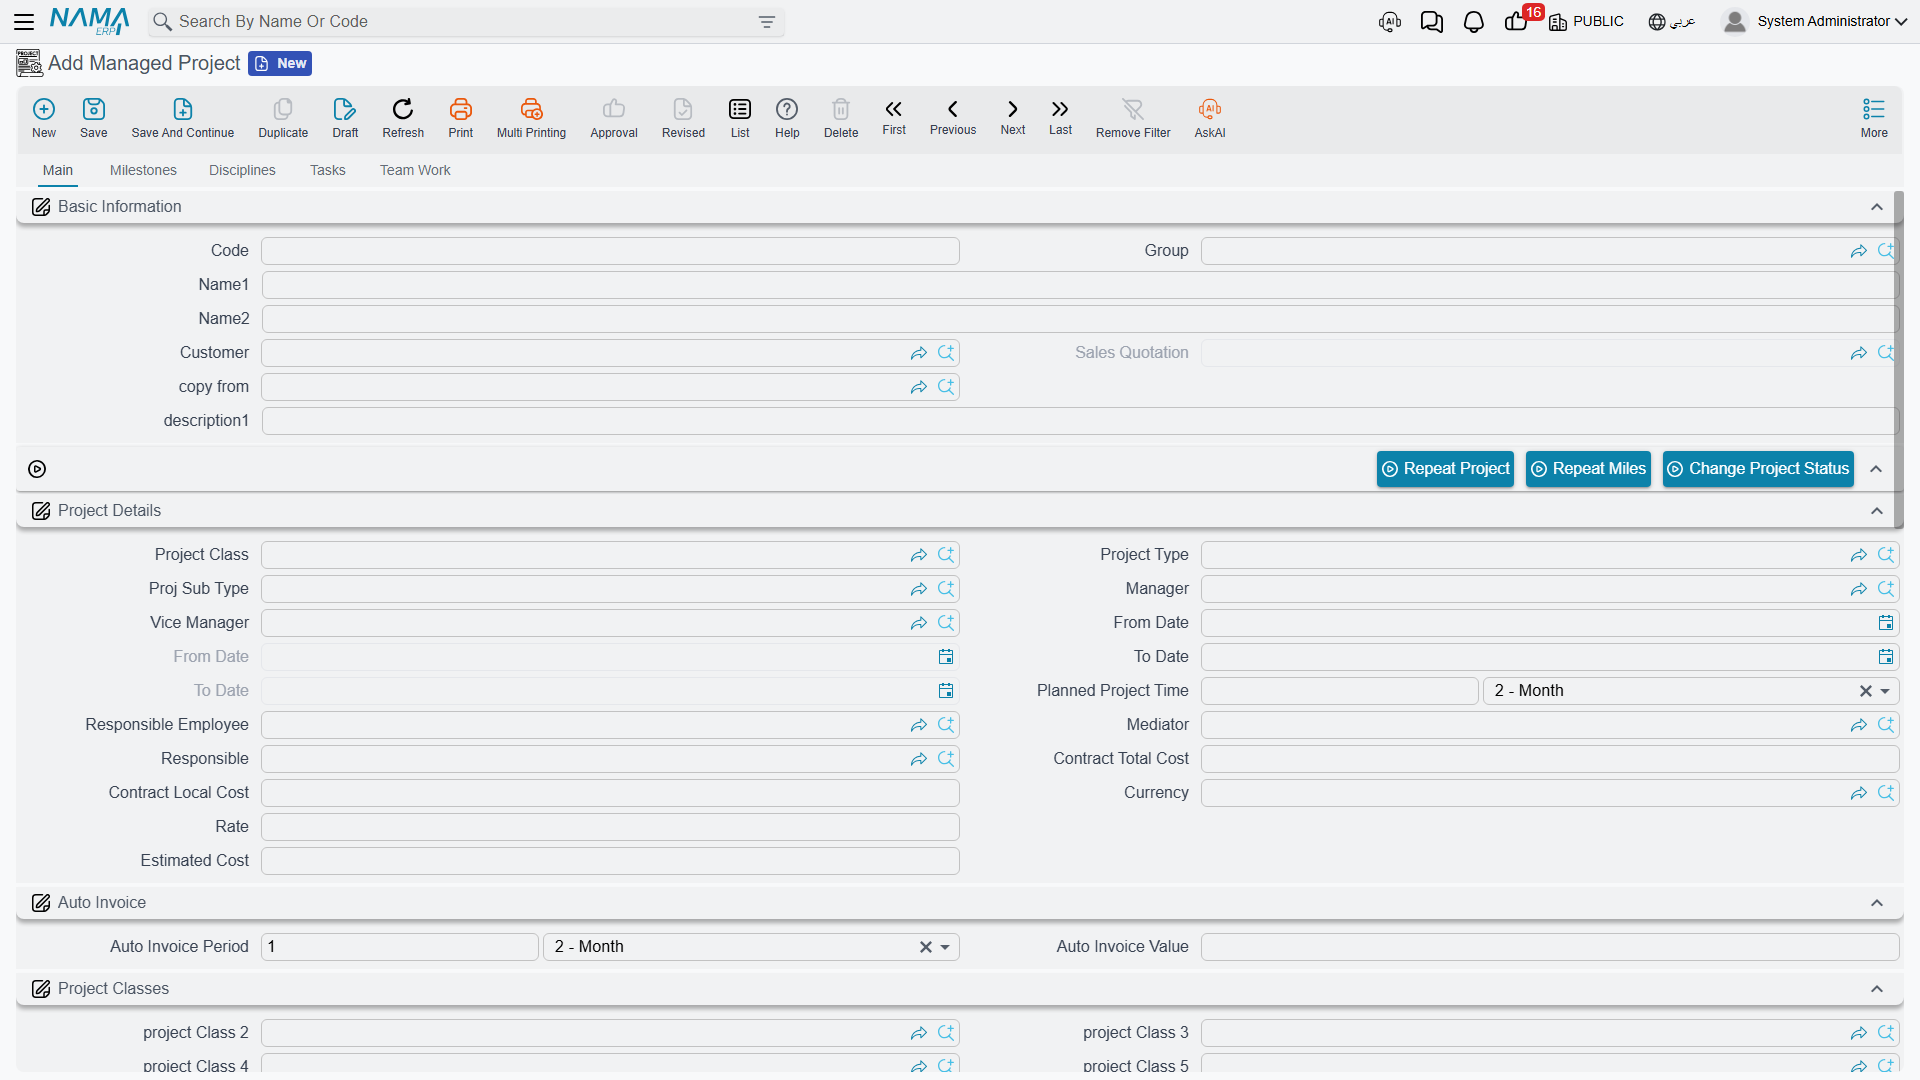Open chat messages icon

click(1431, 22)
